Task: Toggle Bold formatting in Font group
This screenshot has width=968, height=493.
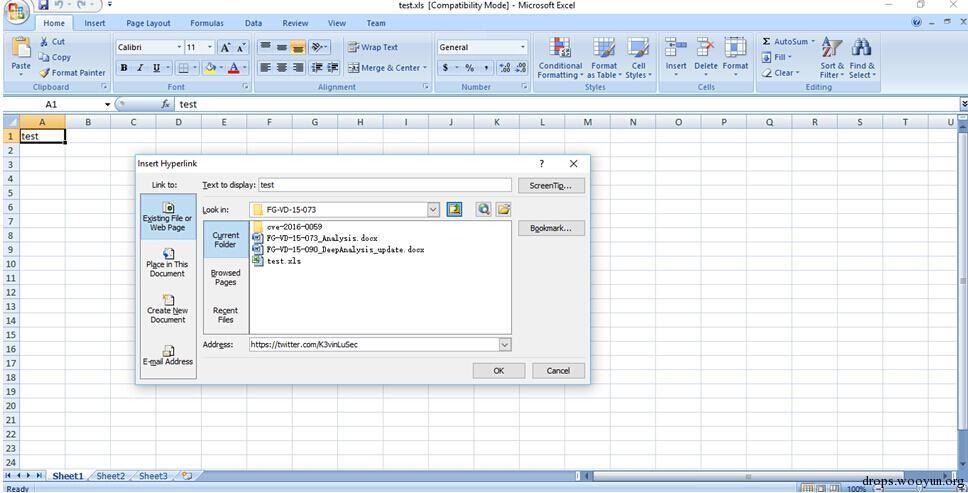Action: pyautogui.click(x=124, y=68)
